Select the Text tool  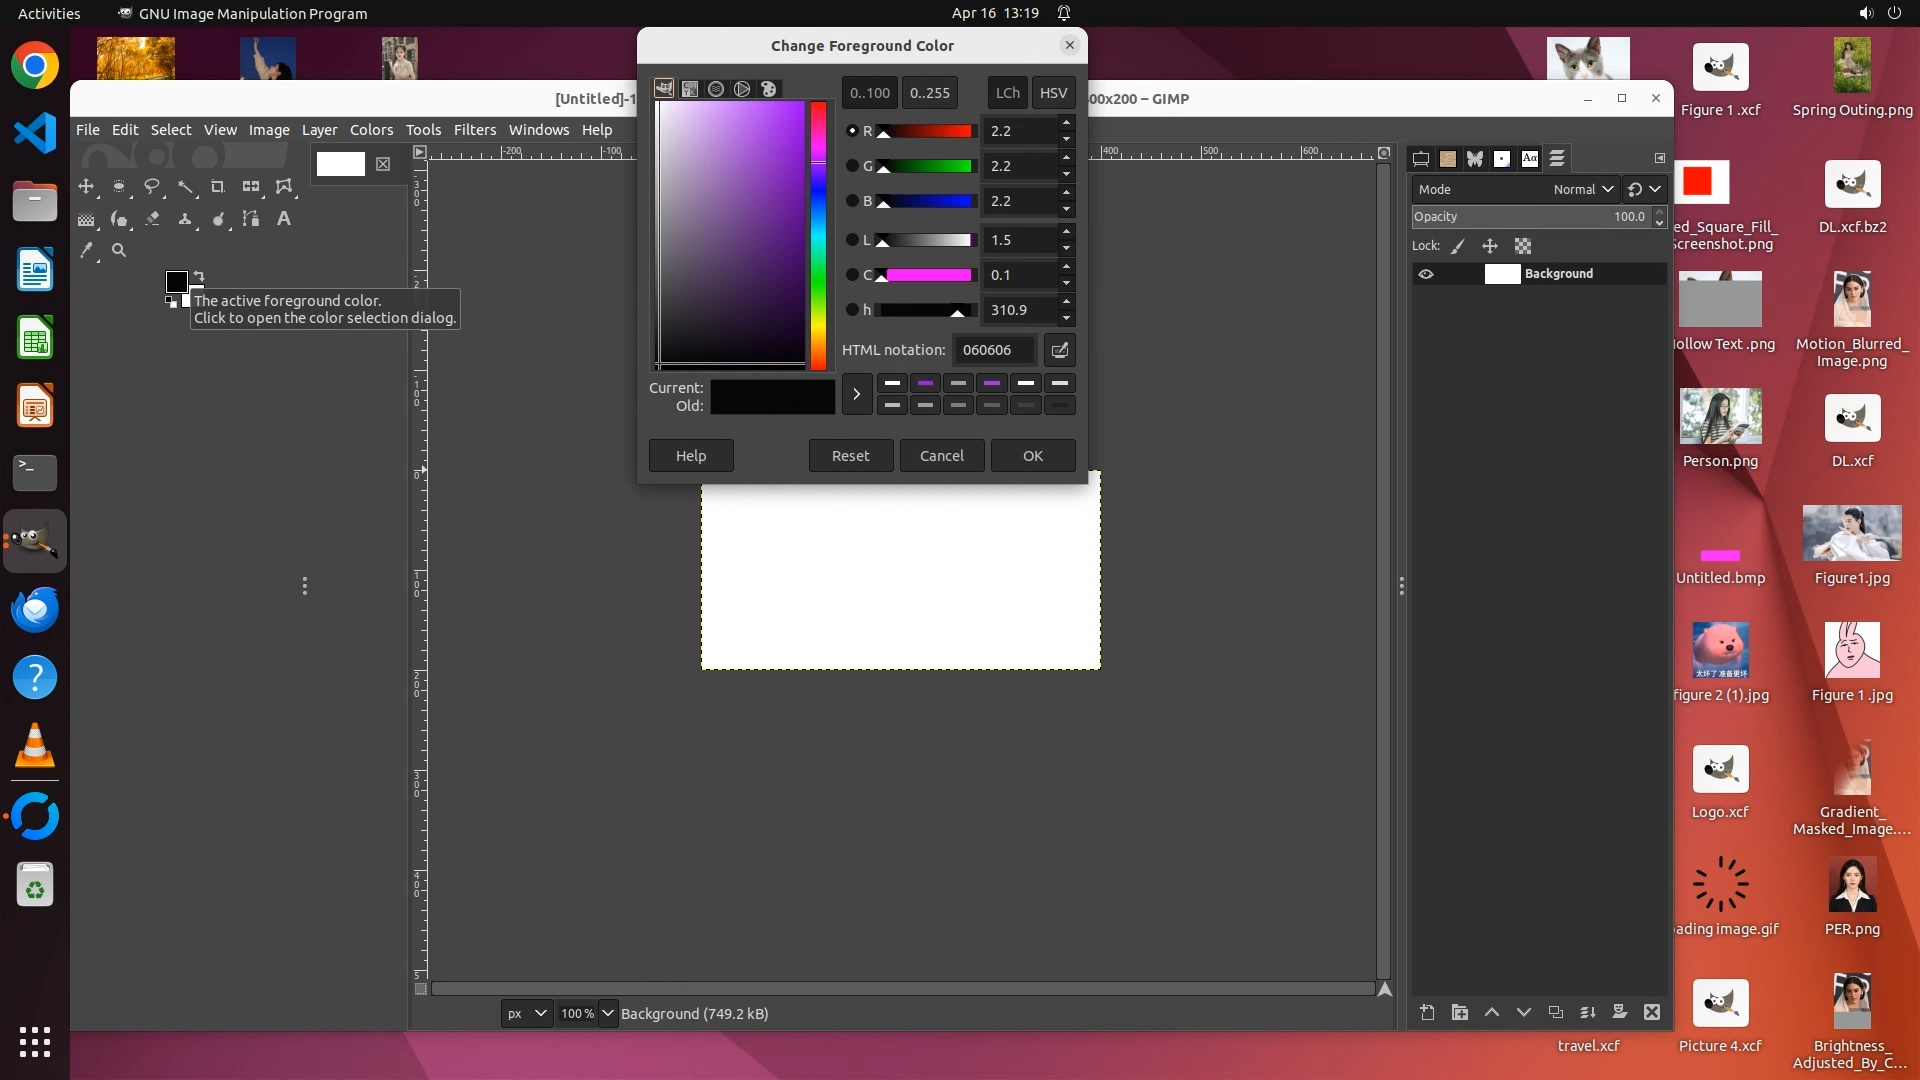point(284,219)
